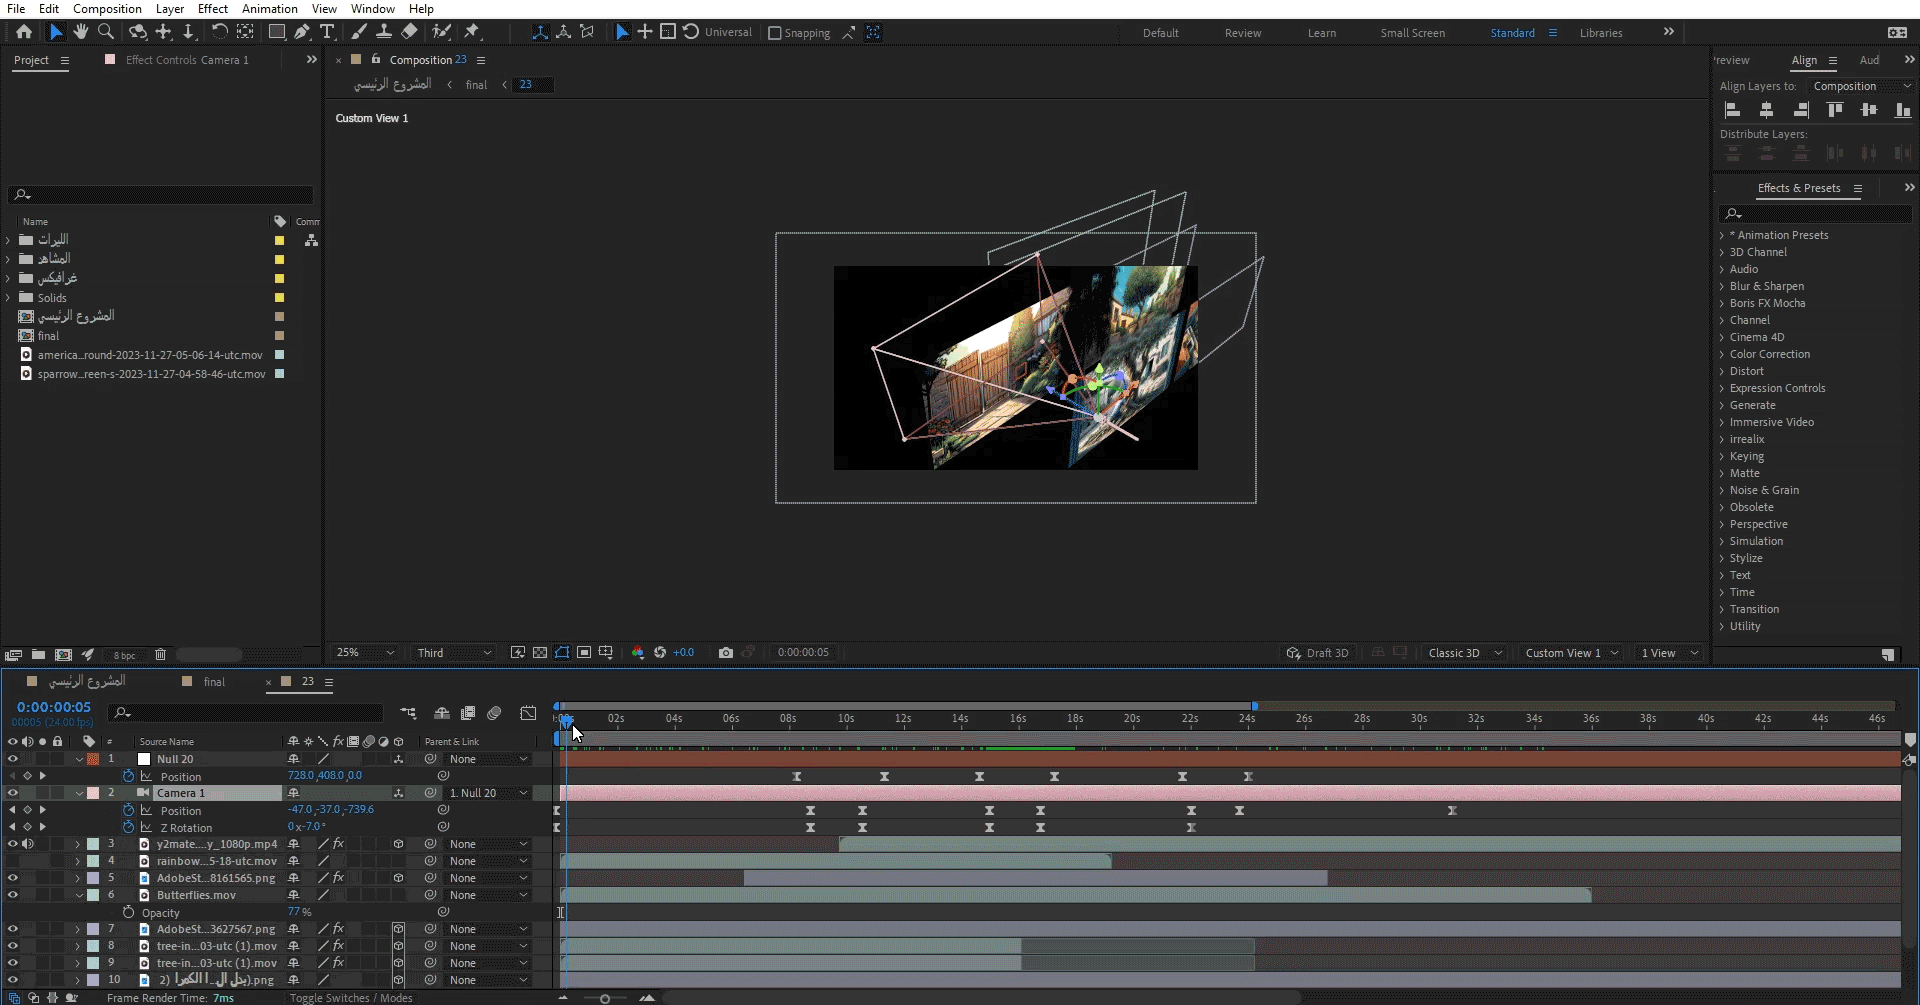Select the Eraser tool
The height and width of the screenshot is (1005, 1920).
pos(409,32)
